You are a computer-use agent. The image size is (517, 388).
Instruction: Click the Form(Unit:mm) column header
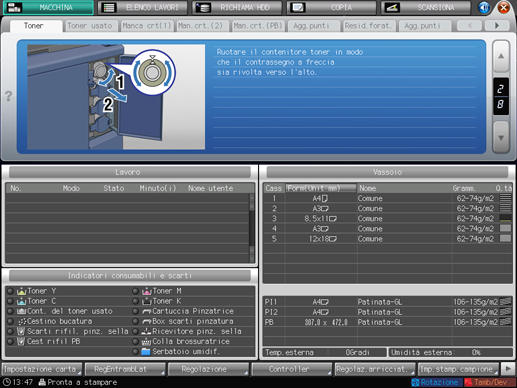[x=321, y=188]
